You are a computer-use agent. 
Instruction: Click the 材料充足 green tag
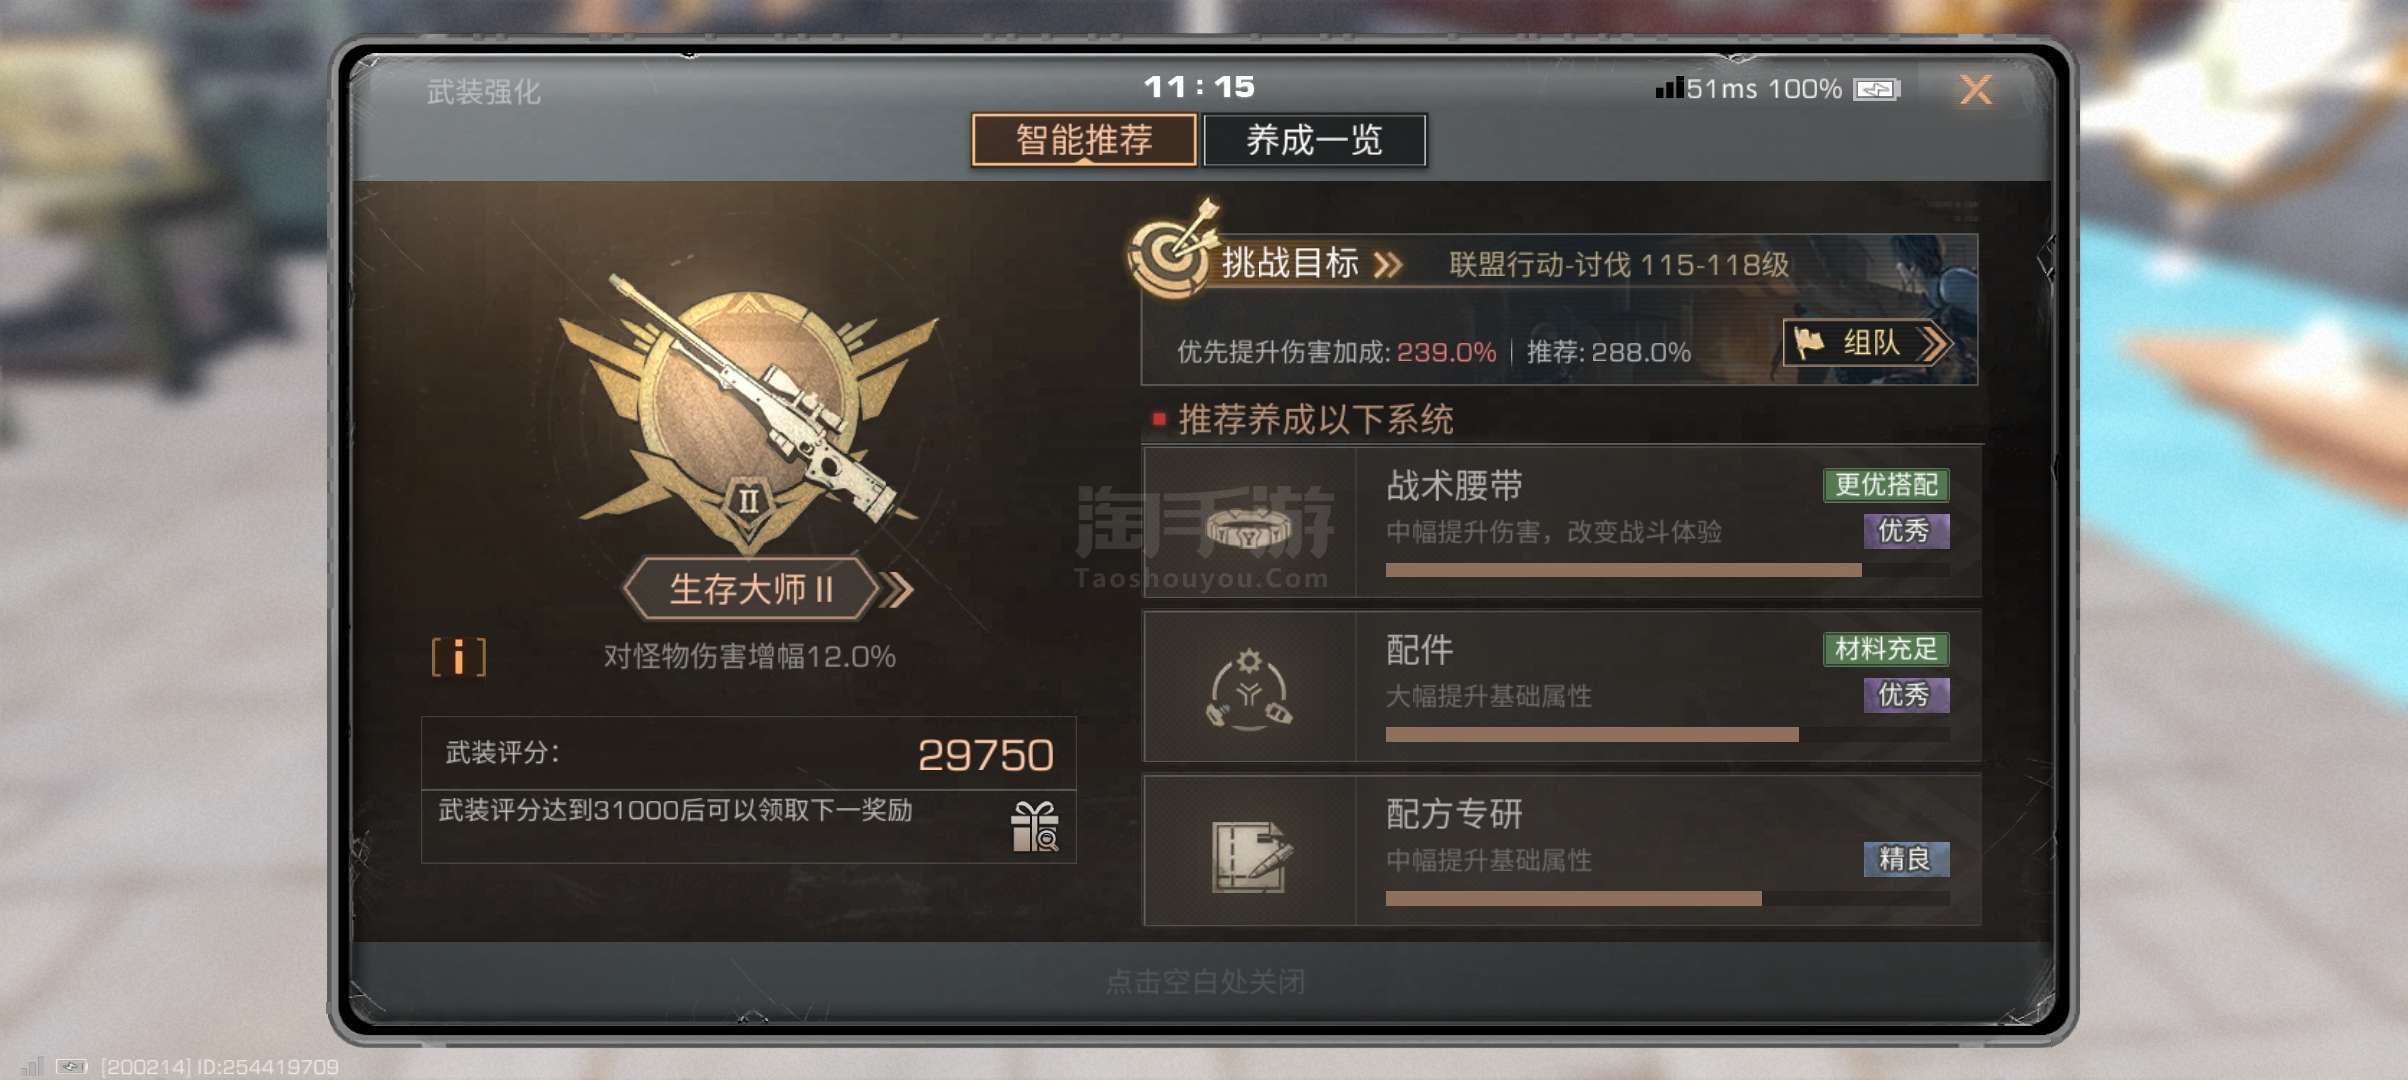(x=1886, y=649)
